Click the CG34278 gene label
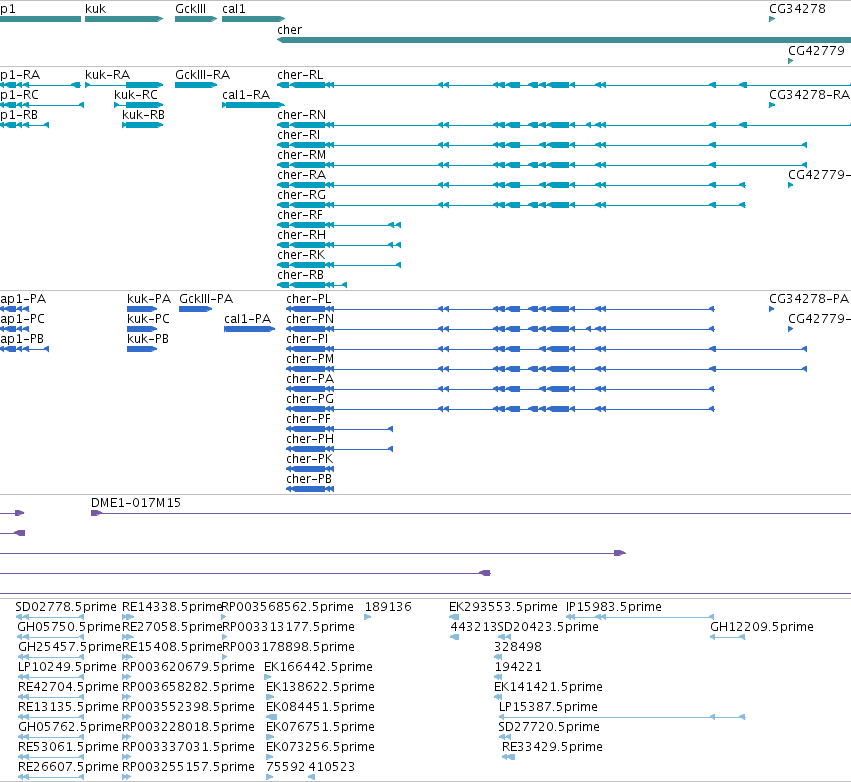The height and width of the screenshot is (782, 851). point(797,9)
